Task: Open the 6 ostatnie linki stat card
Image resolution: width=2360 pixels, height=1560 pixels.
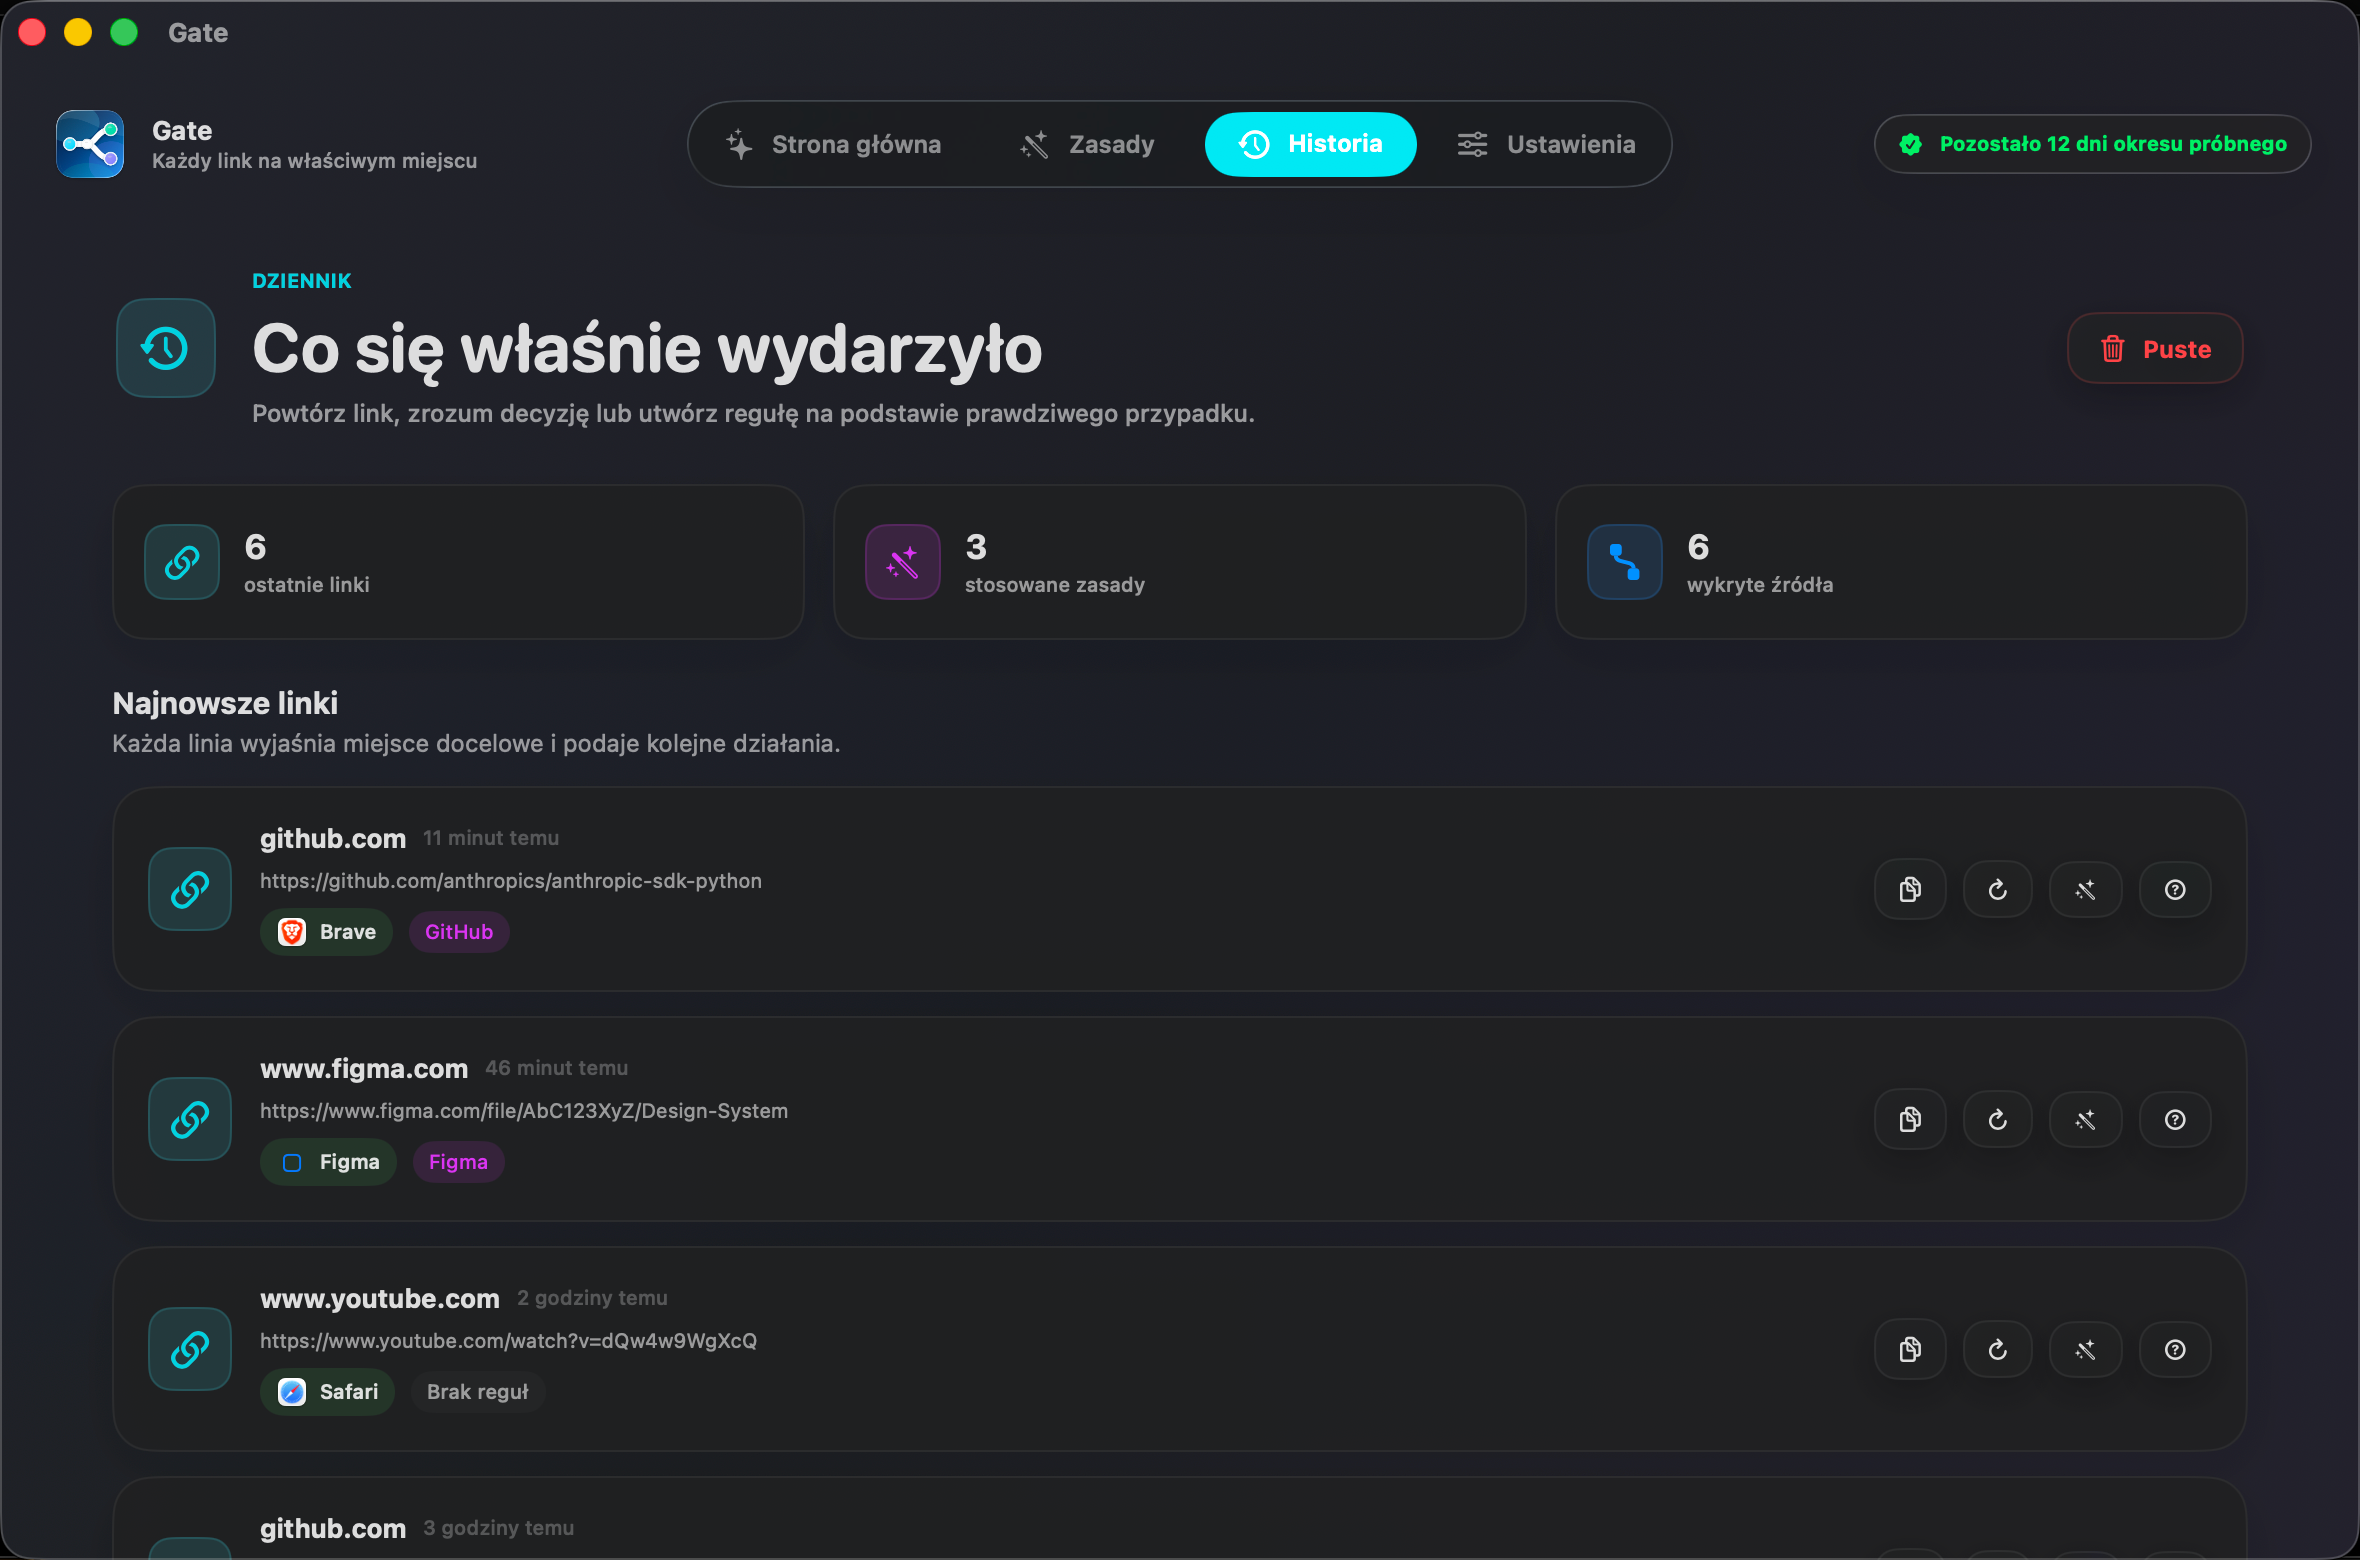Action: pos(459,562)
